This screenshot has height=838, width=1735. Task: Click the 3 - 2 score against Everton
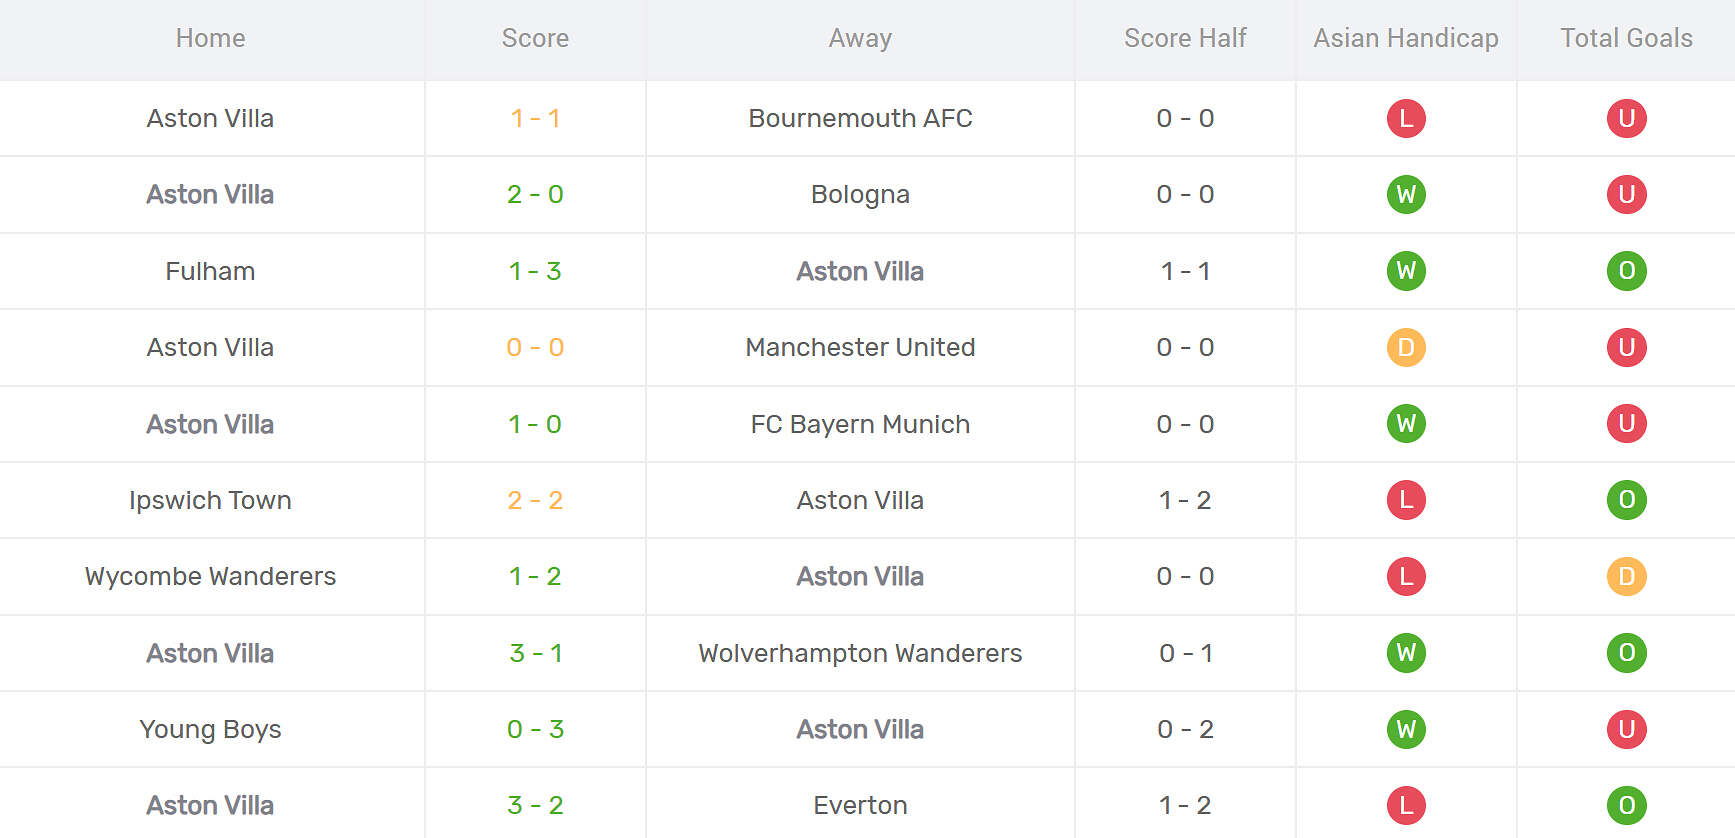pyautogui.click(x=535, y=805)
